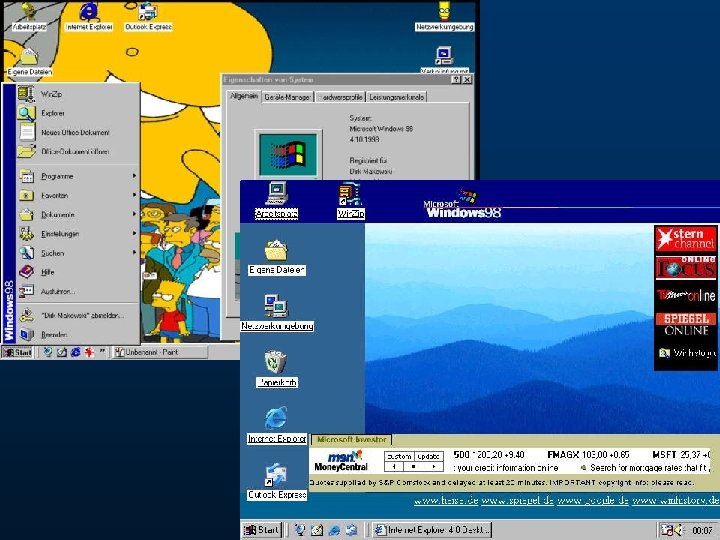Image resolution: width=720 pixels, height=540 pixels.
Task: Switch to the Hardwareprofile tab
Action: coord(340,97)
